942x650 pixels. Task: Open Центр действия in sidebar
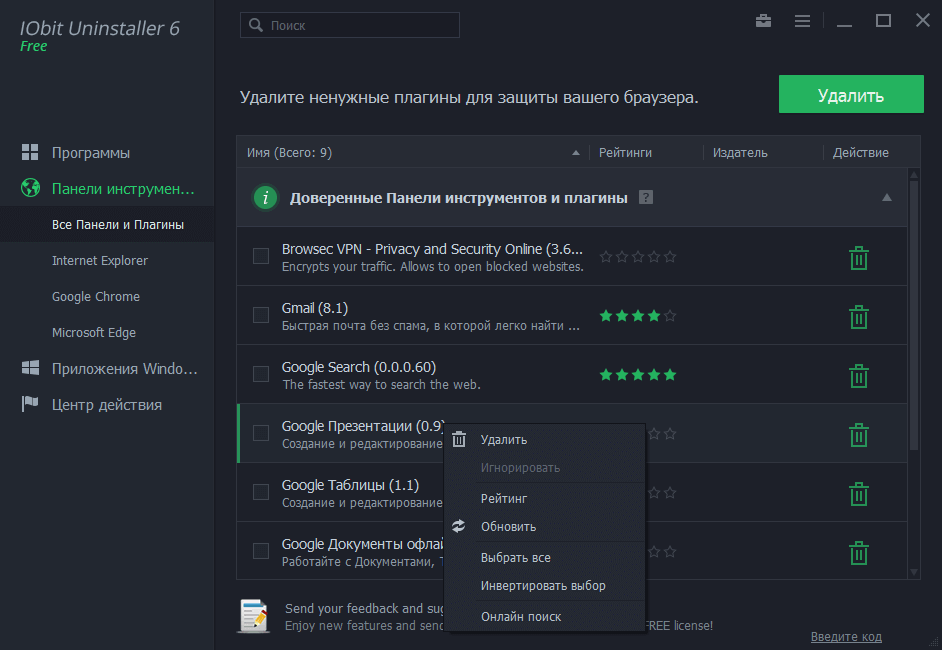pyautogui.click(x=107, y=404)
